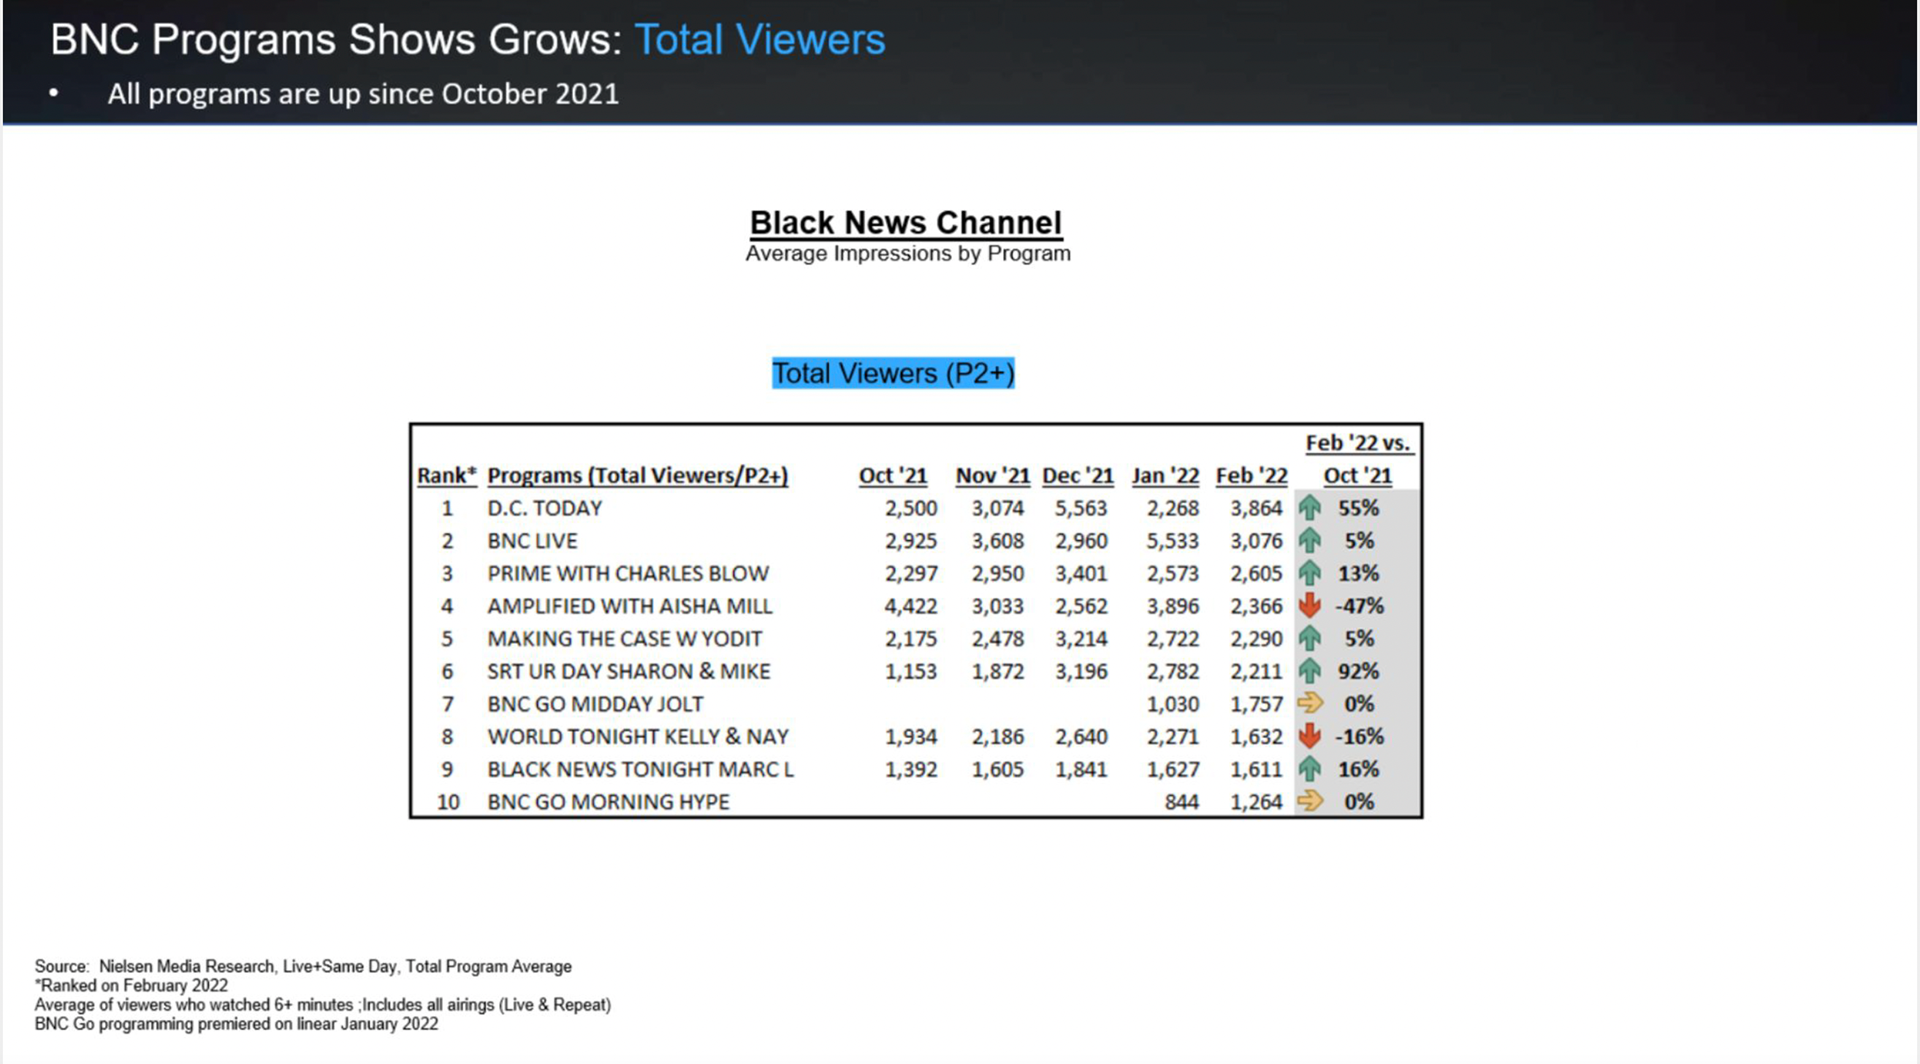Viewport: 1920px width, 1064px height.
Task: Click the 'Black News Channel' heading
Action: (906, 222)
